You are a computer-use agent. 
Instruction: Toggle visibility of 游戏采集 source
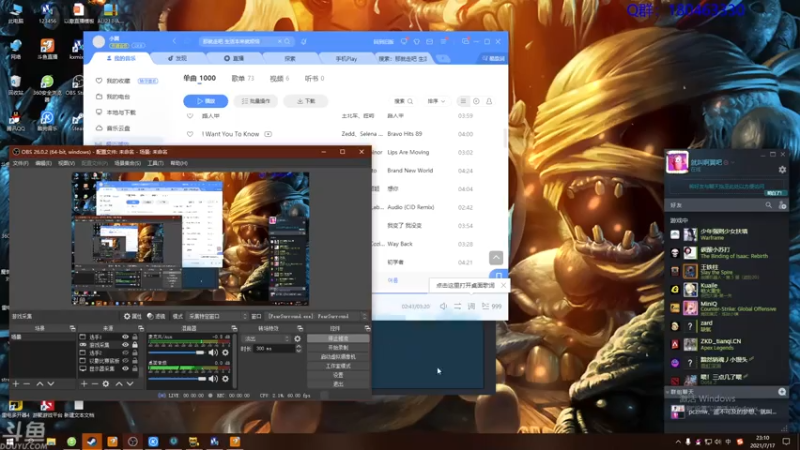tap(125, 345)
